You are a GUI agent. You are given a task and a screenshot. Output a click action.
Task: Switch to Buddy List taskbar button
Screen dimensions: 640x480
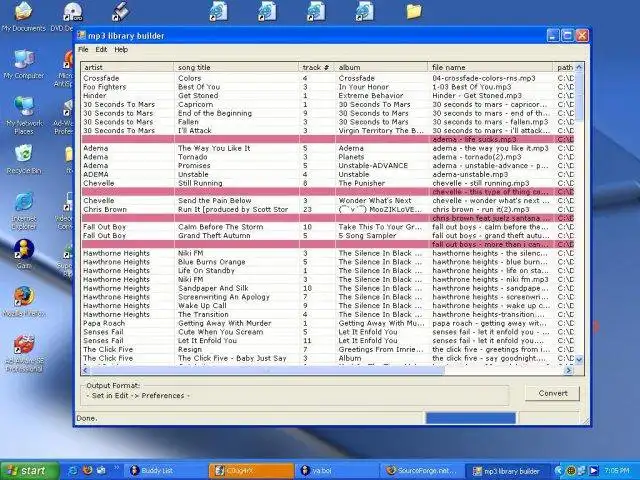[x=165, y=471]
